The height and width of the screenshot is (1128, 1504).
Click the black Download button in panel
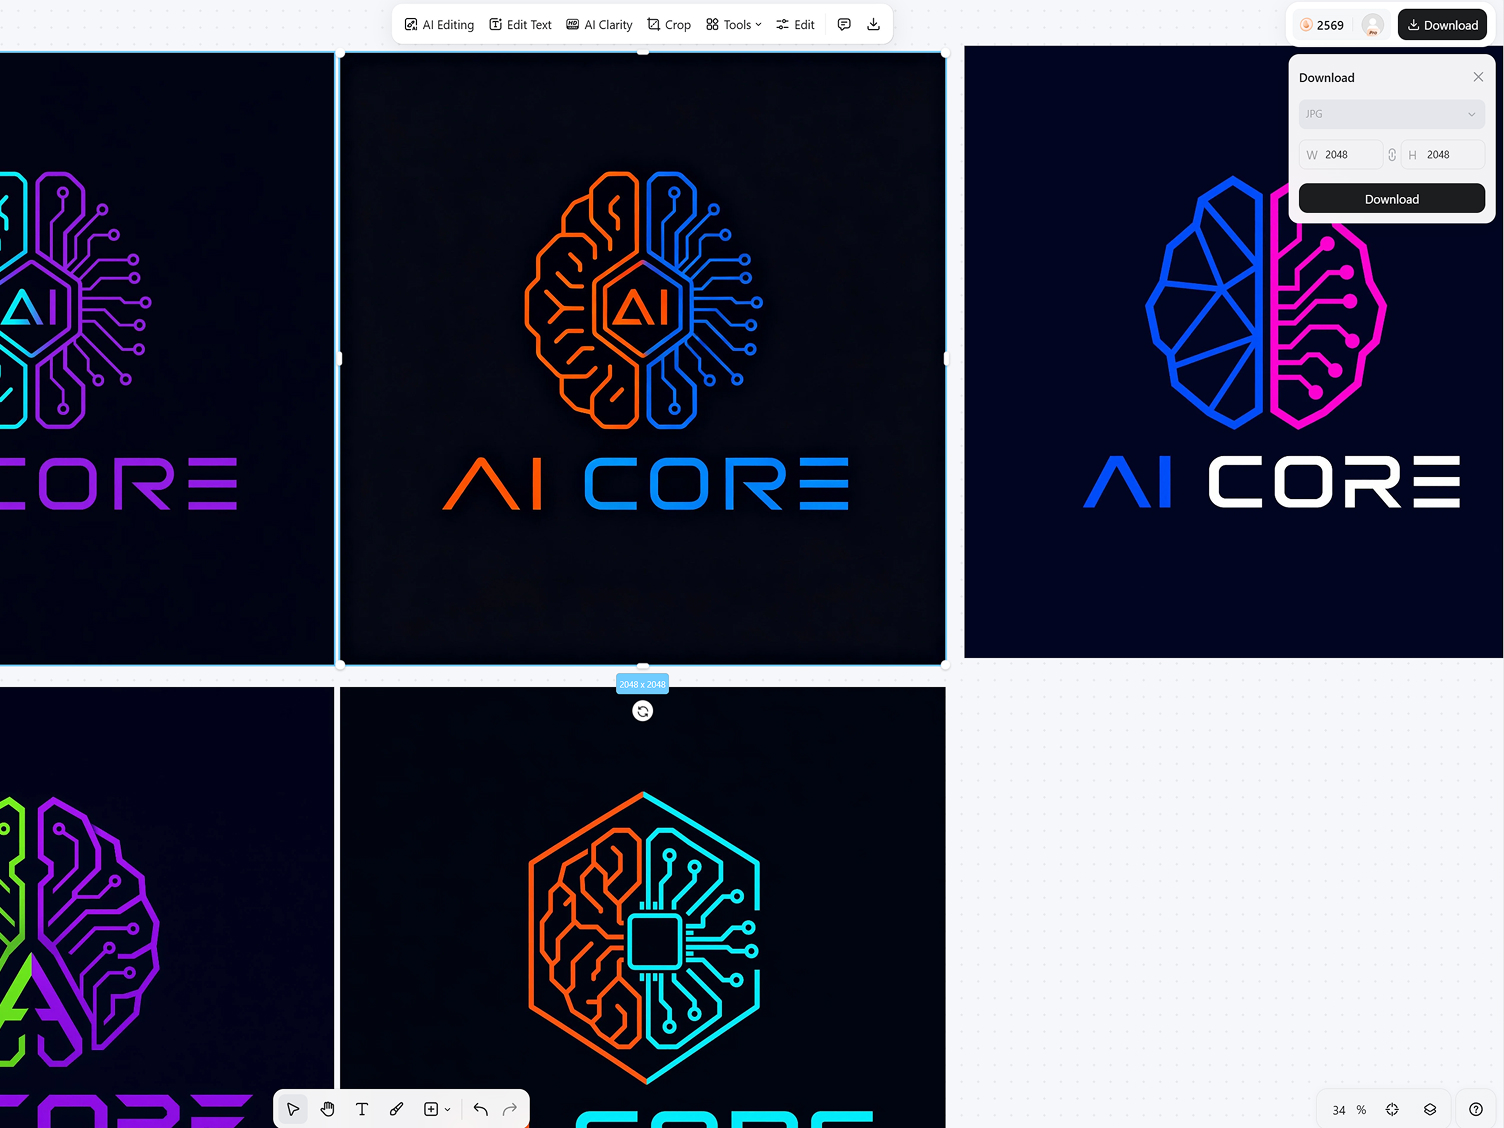click(1391, 199)
